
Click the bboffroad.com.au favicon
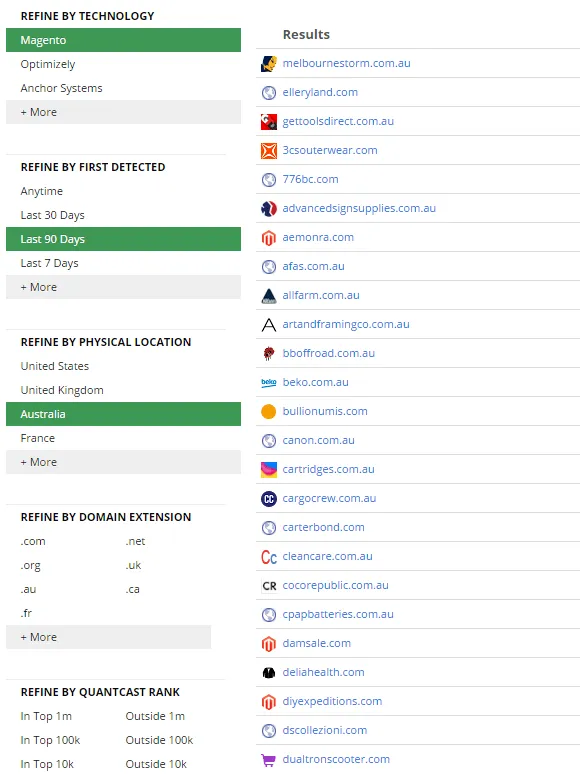click(269, 354)
